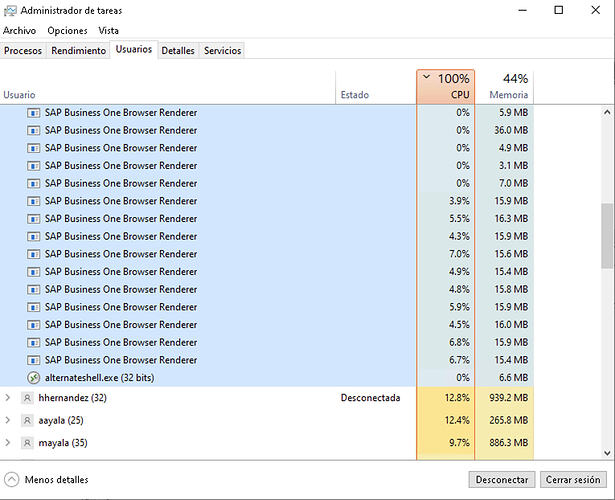Viewport: 615px width, 500px height.
Task: Click the vertical scrollbar down arrow
Action: (608, 453)
